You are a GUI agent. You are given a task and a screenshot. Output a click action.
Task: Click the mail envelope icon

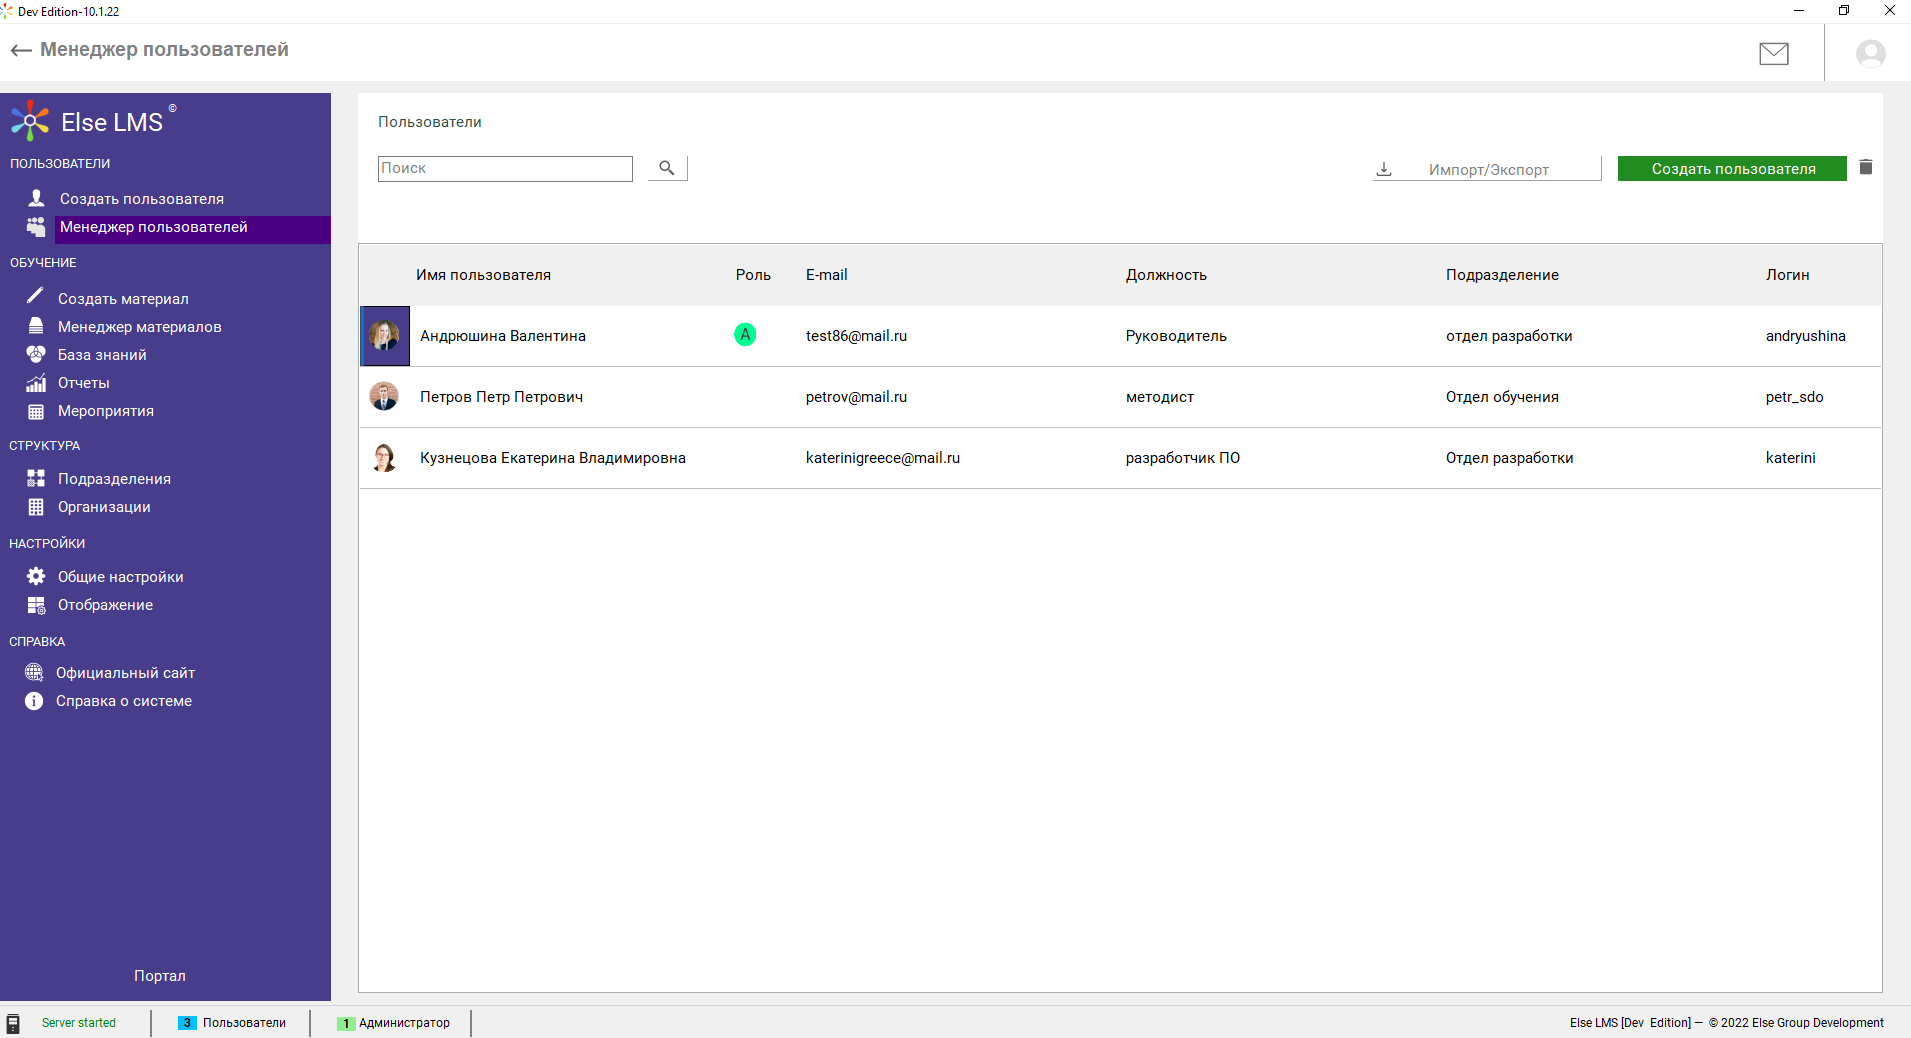pos(1773,53)
